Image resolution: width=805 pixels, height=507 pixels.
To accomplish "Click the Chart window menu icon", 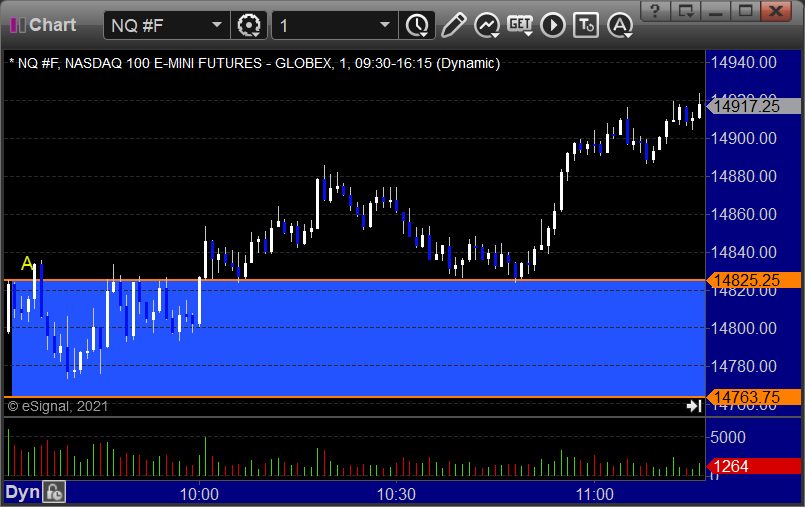I will pos(17,25).
